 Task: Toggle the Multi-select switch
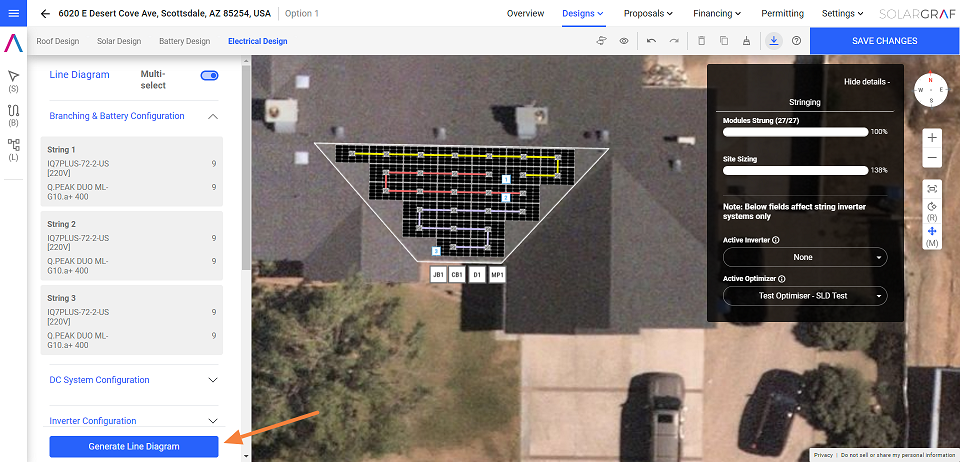pyautogui.click(x=209, y=75)
